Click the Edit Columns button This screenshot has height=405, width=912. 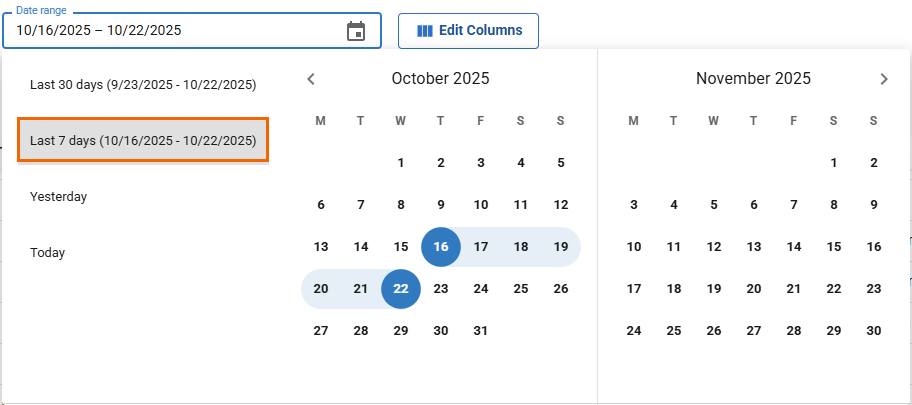coord(468,31)
